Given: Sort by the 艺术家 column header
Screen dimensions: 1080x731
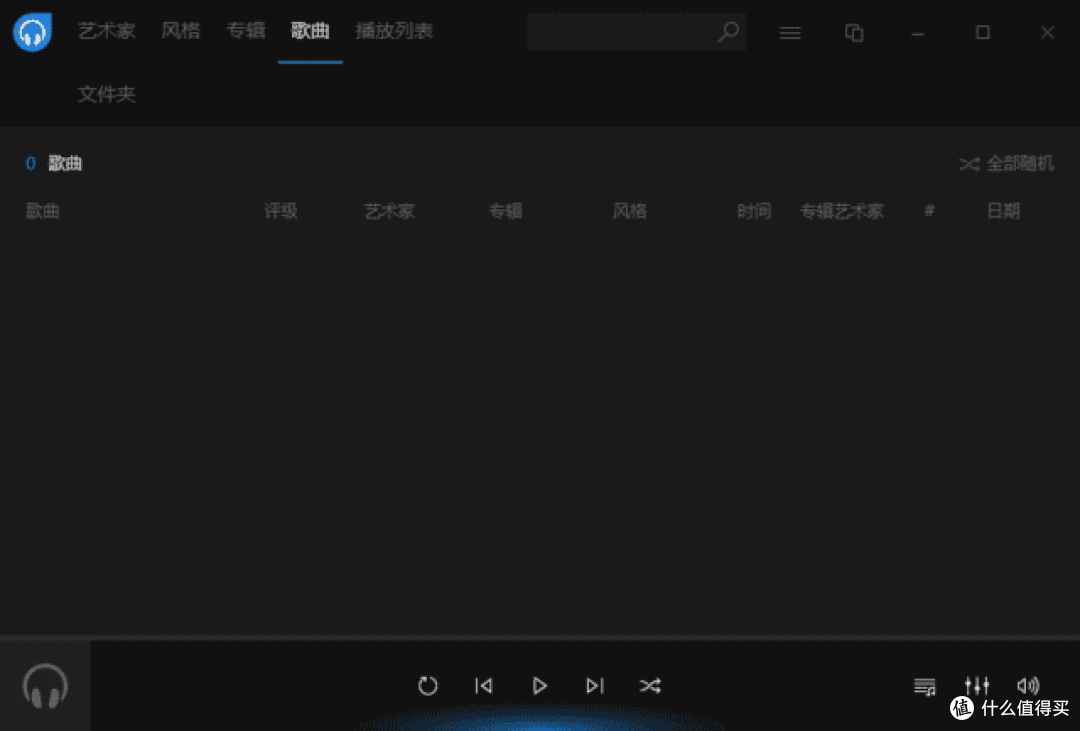Looking at the screenshot, I should (389, 211).
